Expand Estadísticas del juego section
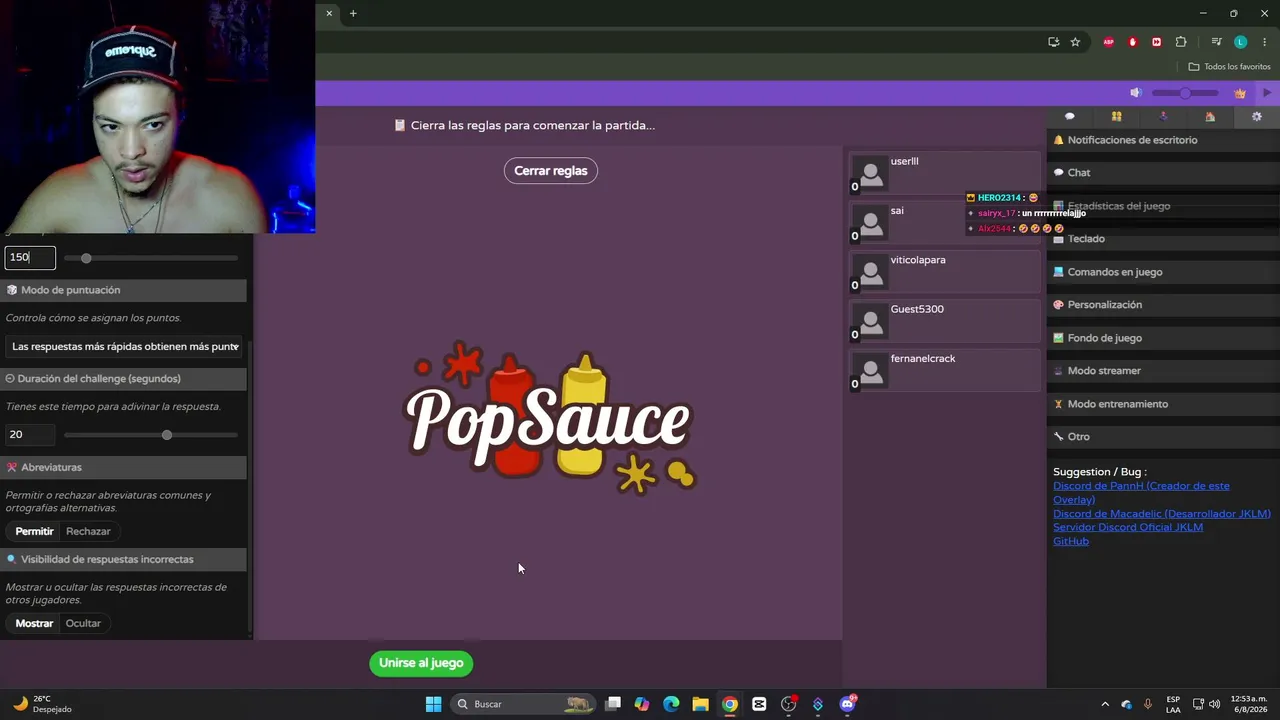The image size is (1280, 720). click(x=1163, y=206)
